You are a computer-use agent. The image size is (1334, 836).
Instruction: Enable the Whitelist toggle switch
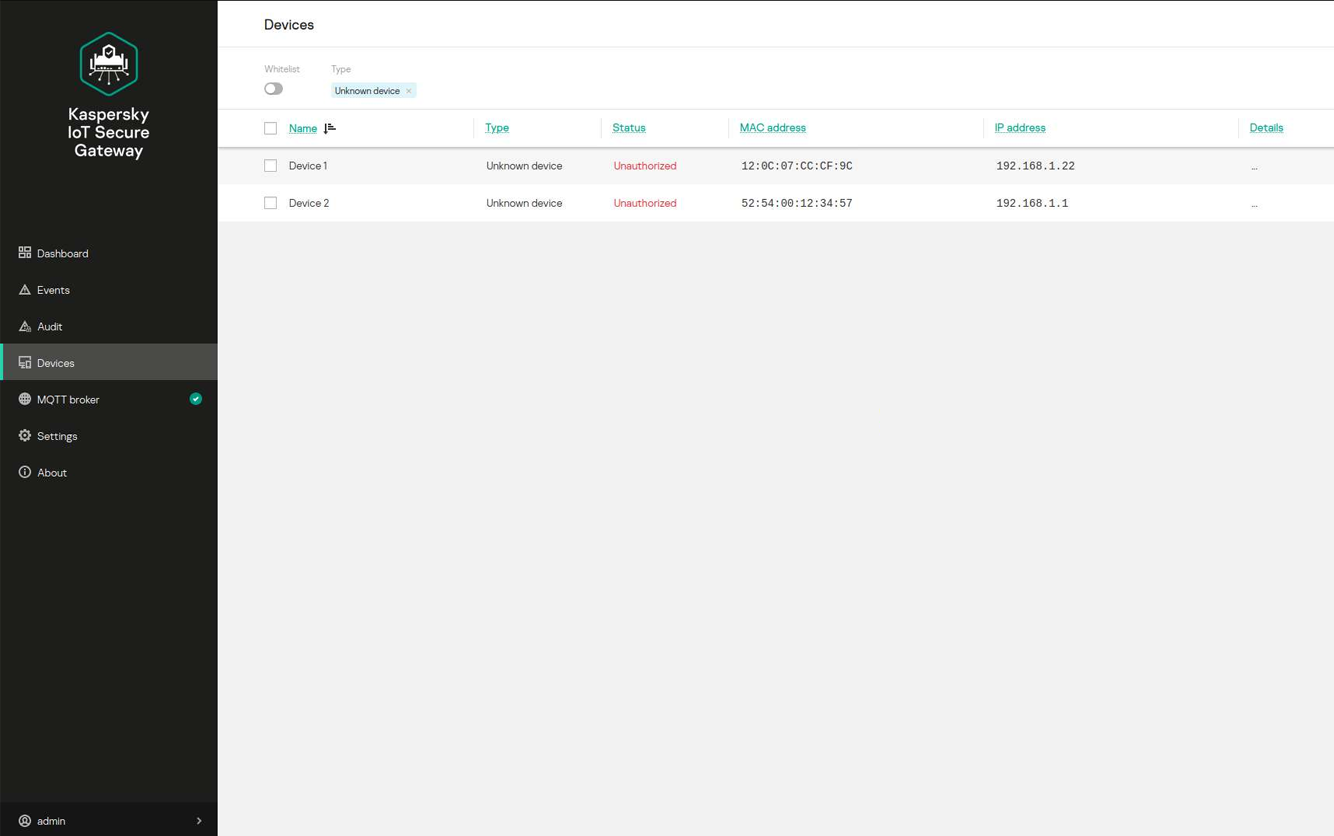(x=273, y=89)
